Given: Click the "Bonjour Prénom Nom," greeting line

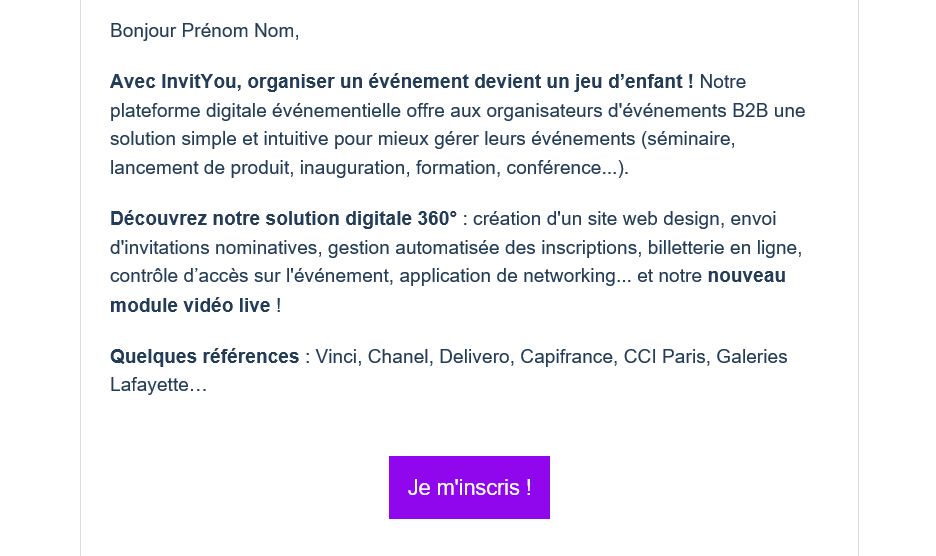Looking at the screenshot, I should coord(204,30).
